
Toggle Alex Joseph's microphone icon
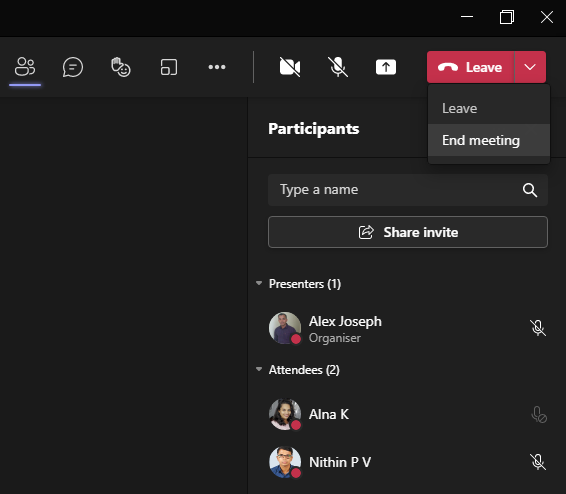pyautogui.click(x=538, y=328)
